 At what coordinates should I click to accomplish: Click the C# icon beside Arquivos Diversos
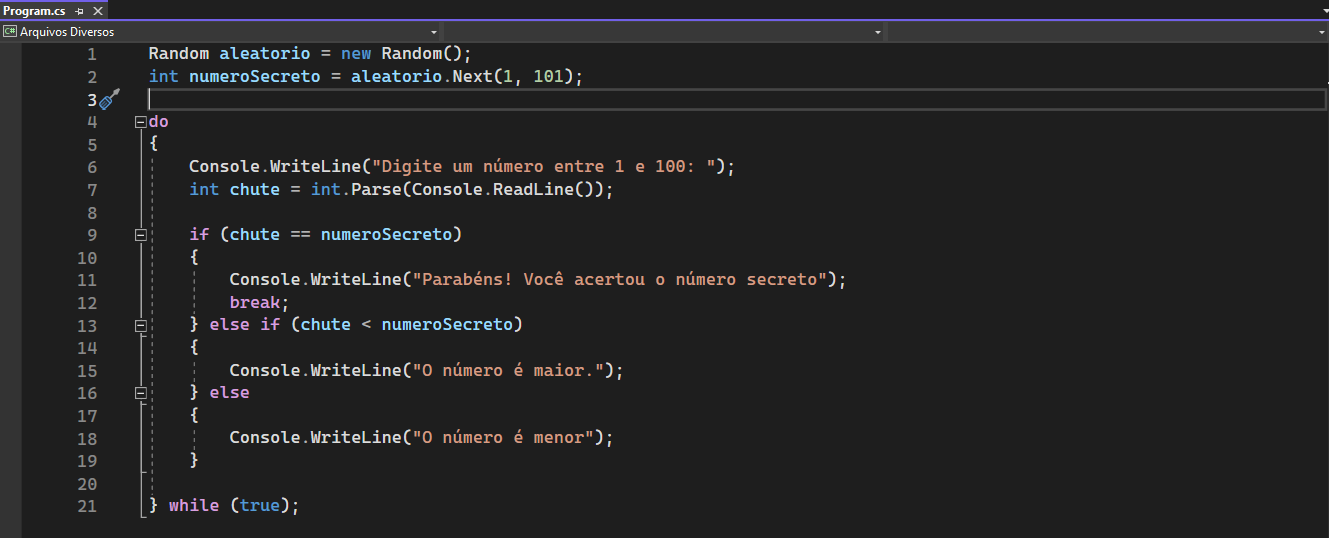click(x=10, y=32)
